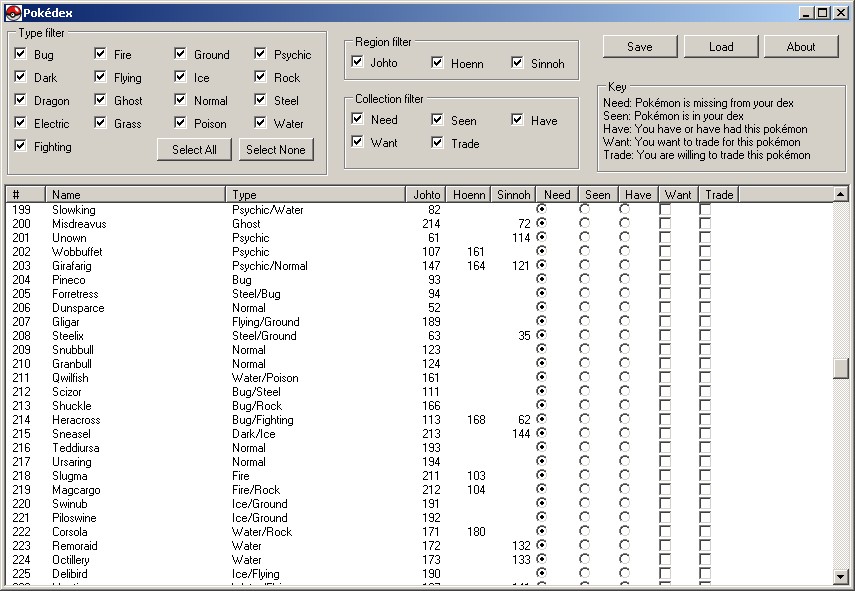The width and height of the screenshot is (855, 591).
Task: Uncheck the Rock type checkbox
Action: point(260,77)
